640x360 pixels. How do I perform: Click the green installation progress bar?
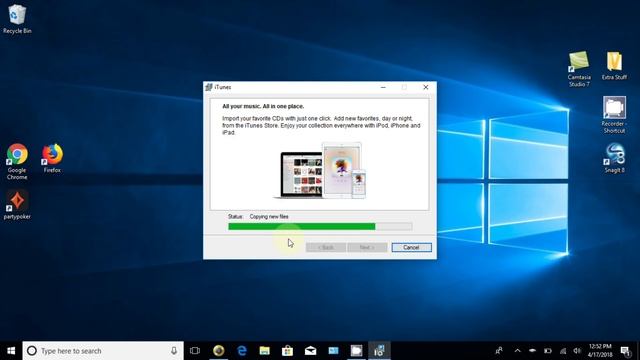320,227
